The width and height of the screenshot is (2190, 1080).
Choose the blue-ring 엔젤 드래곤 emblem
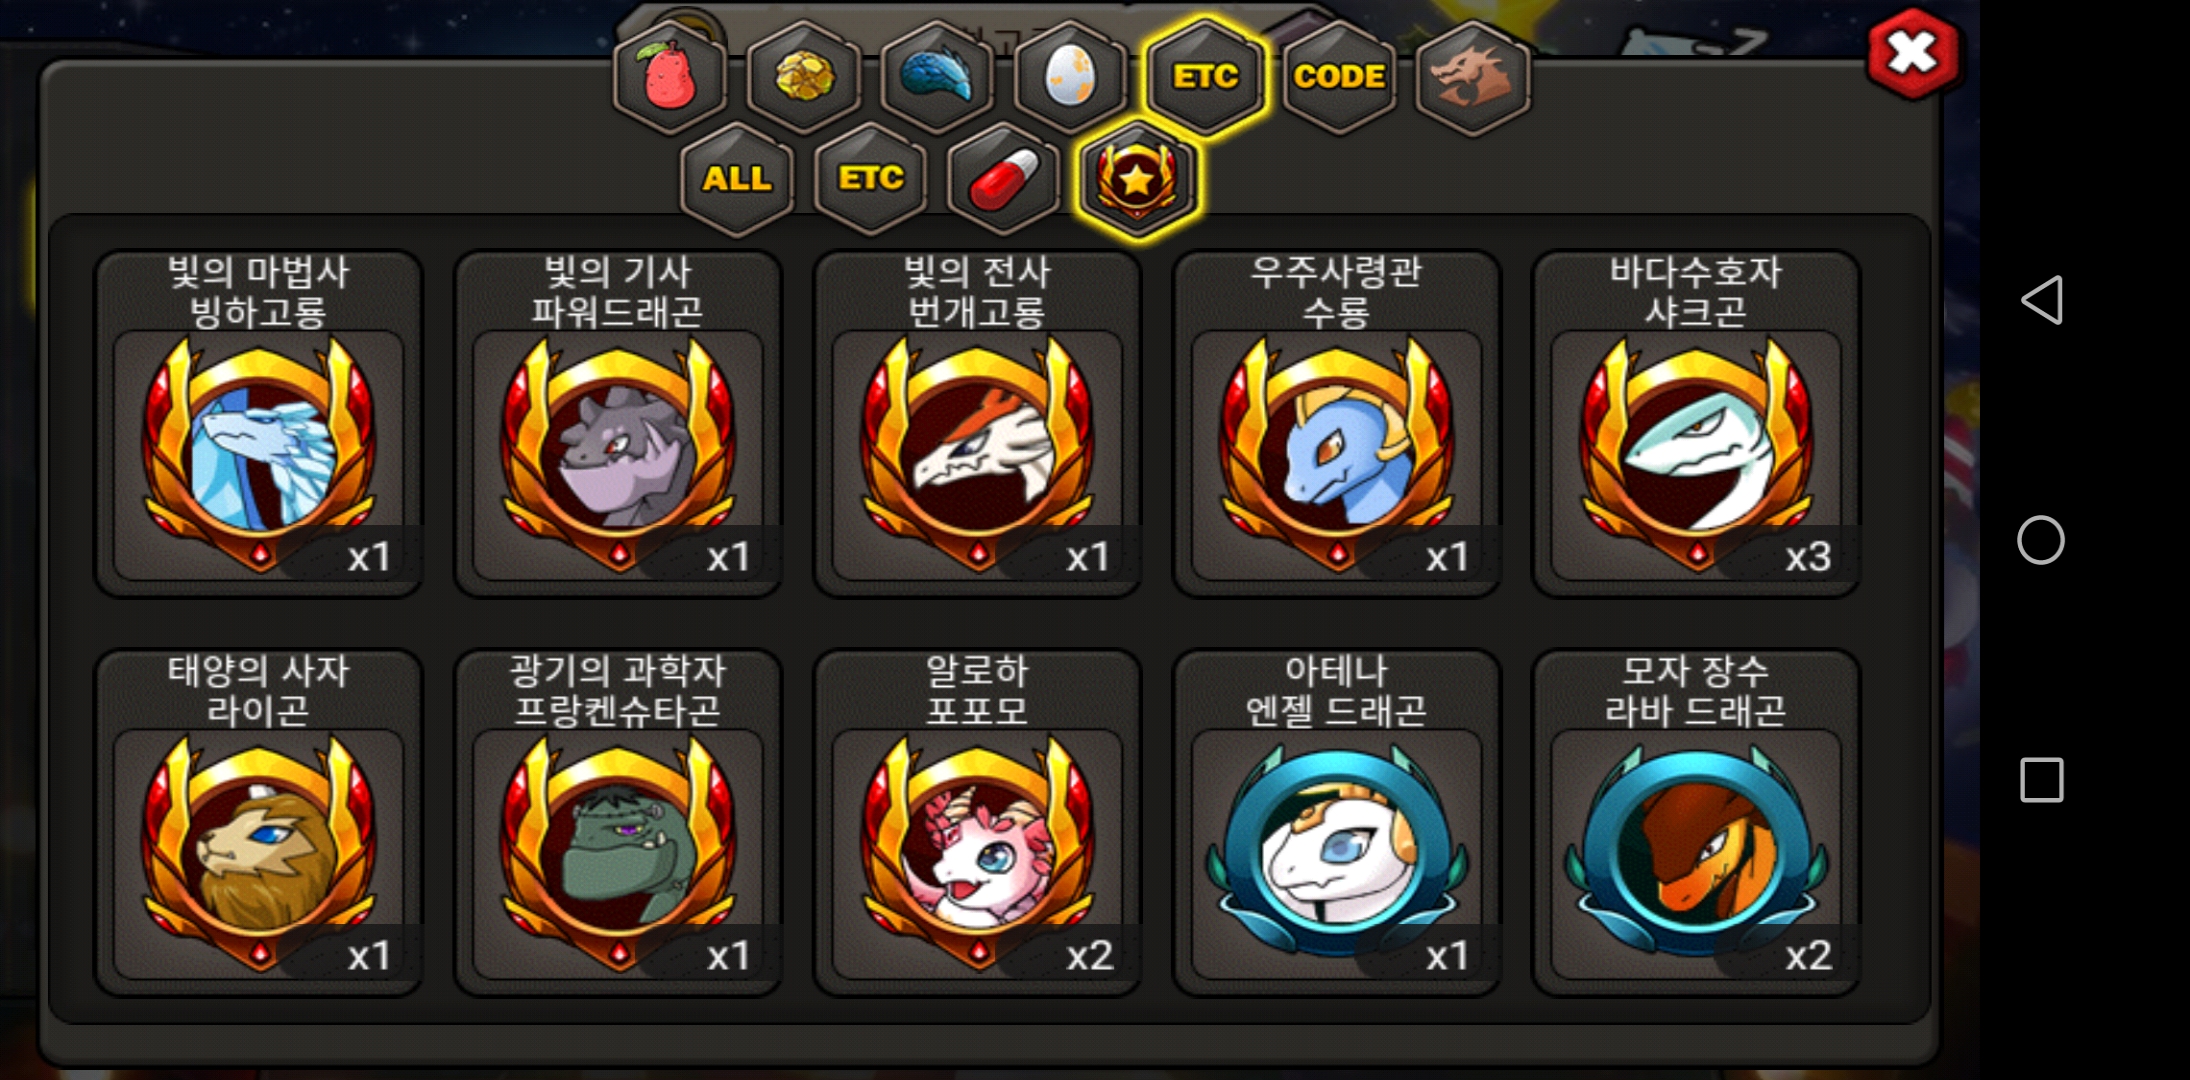tap(1337, 823)
